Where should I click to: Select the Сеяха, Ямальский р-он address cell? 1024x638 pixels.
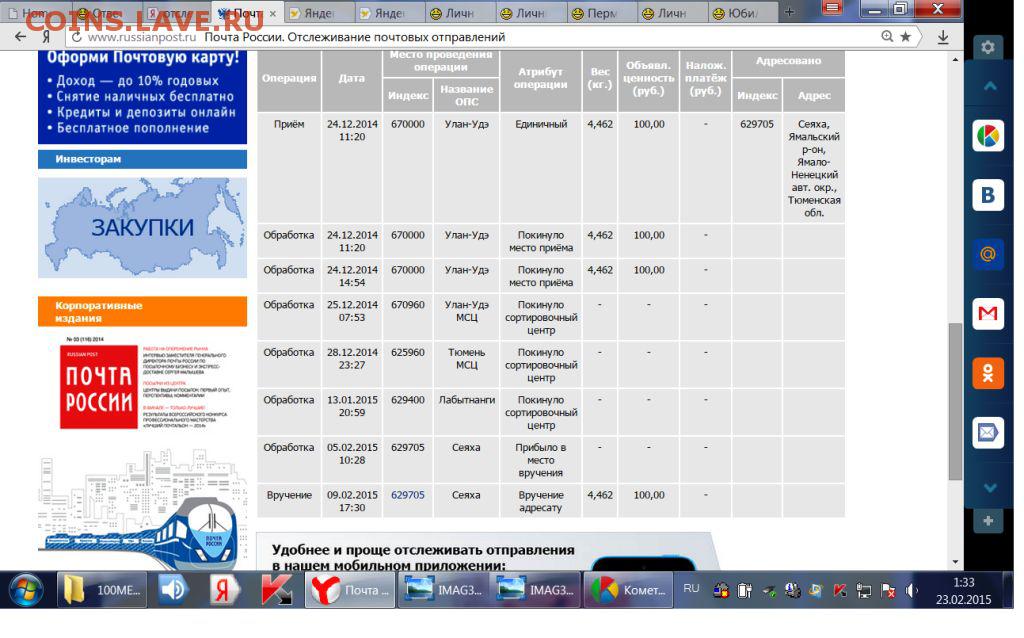click(814, 168)
